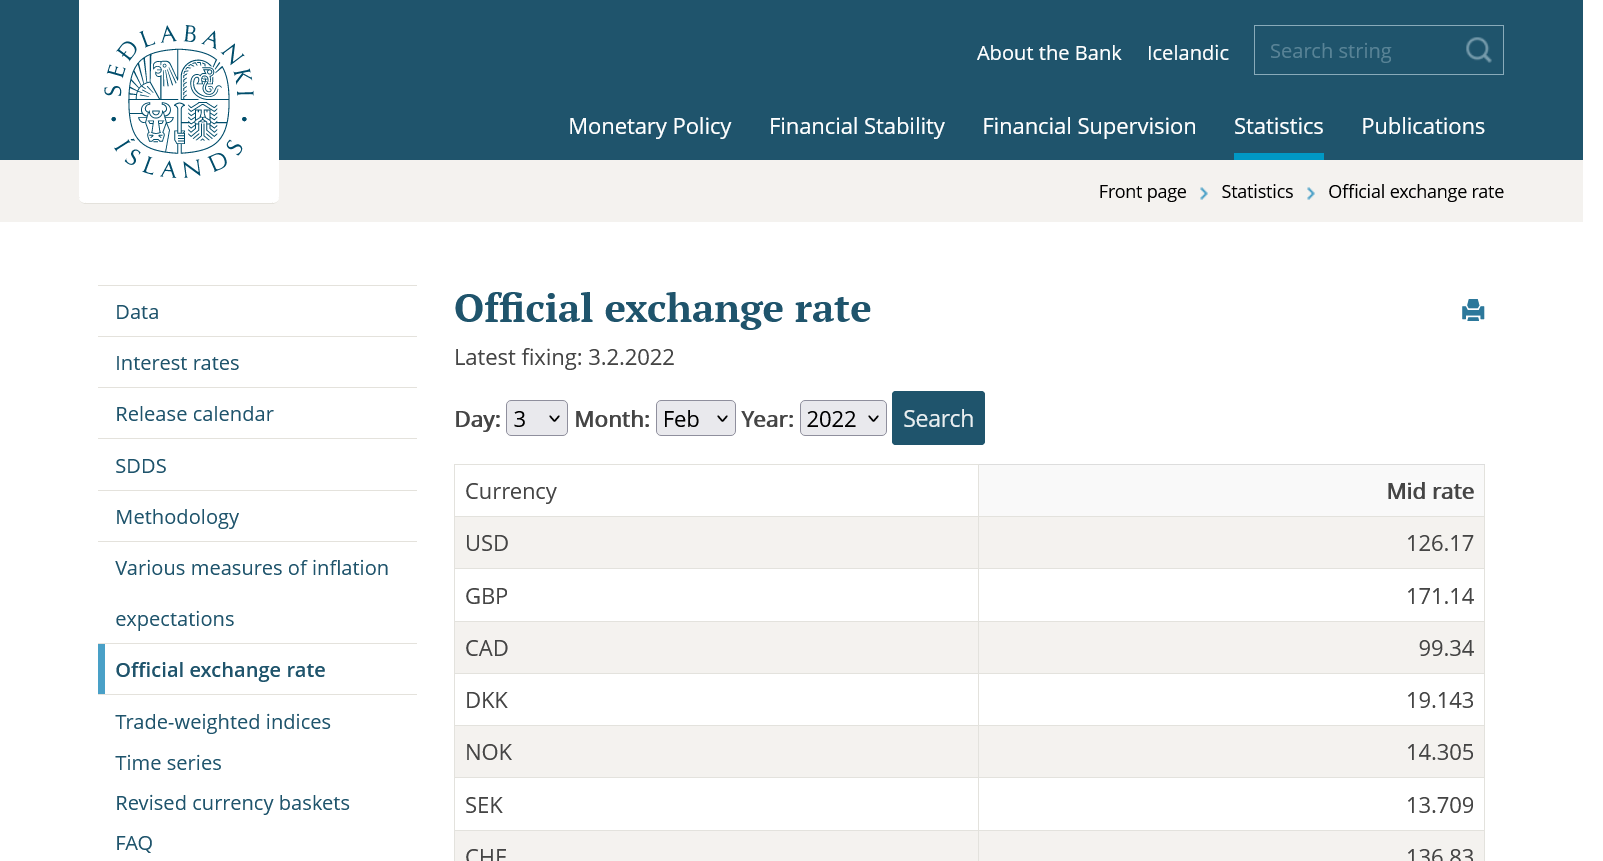The height and width of the screenshot is (861, 1603).
Task: Type in the Search string field
Action: pyautogui.click(x=1355, y=51)
